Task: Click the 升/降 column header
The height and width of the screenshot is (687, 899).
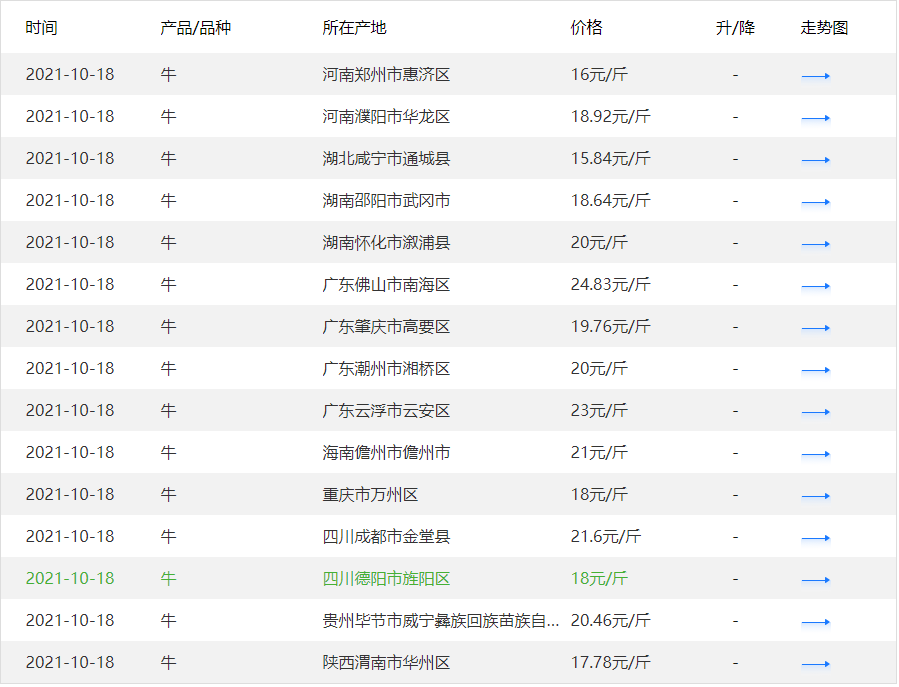Action: pyautogui.click(x=735, y=28)
